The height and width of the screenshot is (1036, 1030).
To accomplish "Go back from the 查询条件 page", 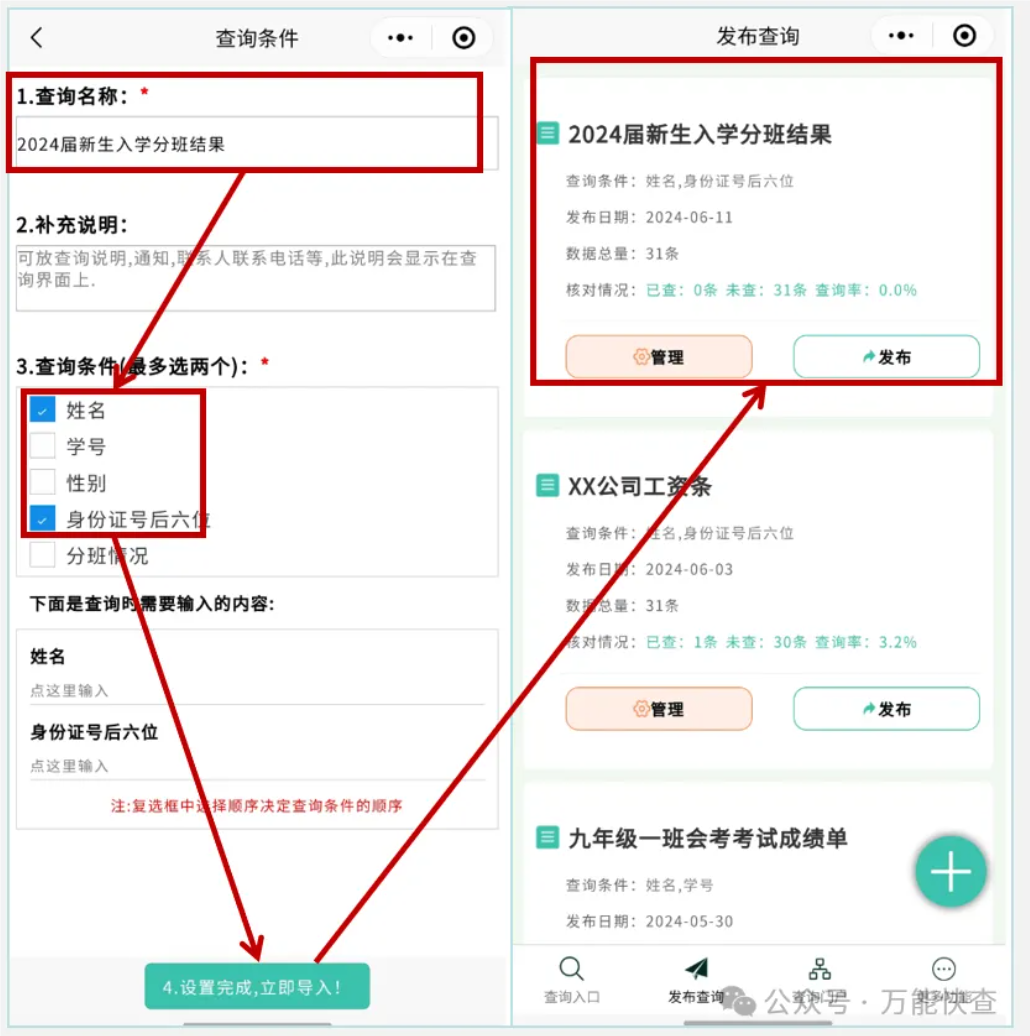I will click(37, 38).
